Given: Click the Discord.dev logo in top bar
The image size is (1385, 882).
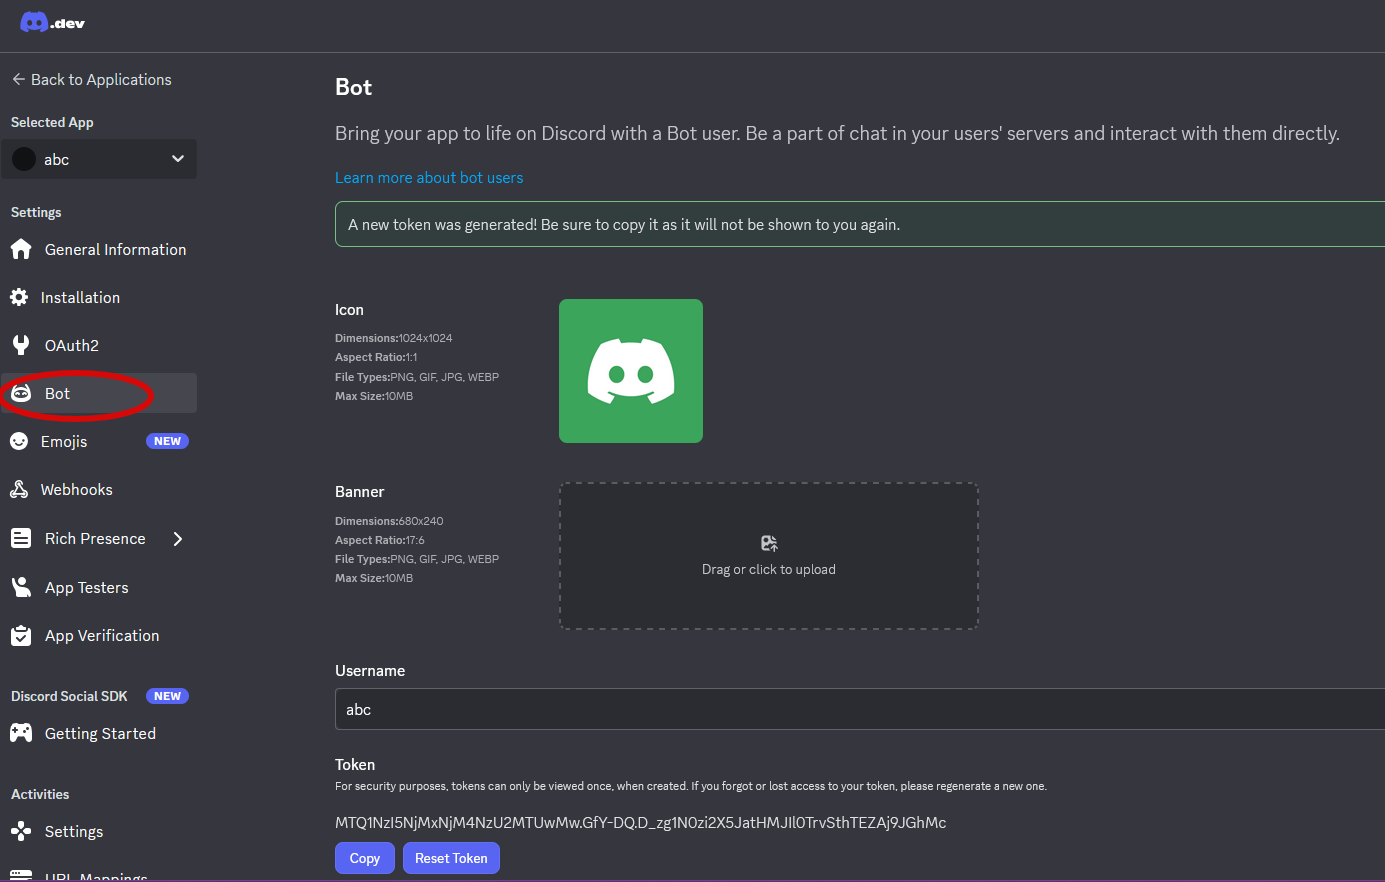Looking at the screenshot, I should click(51, 21).
